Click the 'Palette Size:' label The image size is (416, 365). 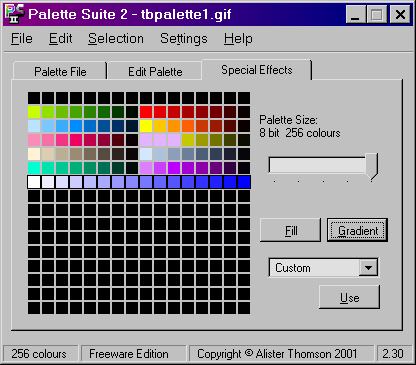pos(288,120)
